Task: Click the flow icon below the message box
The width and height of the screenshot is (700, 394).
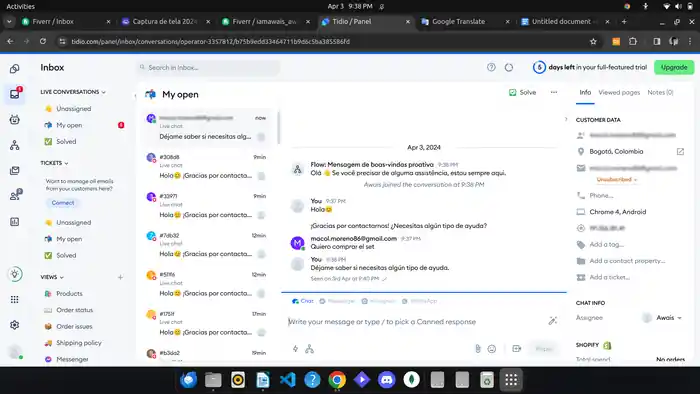Action: point(309,349)
